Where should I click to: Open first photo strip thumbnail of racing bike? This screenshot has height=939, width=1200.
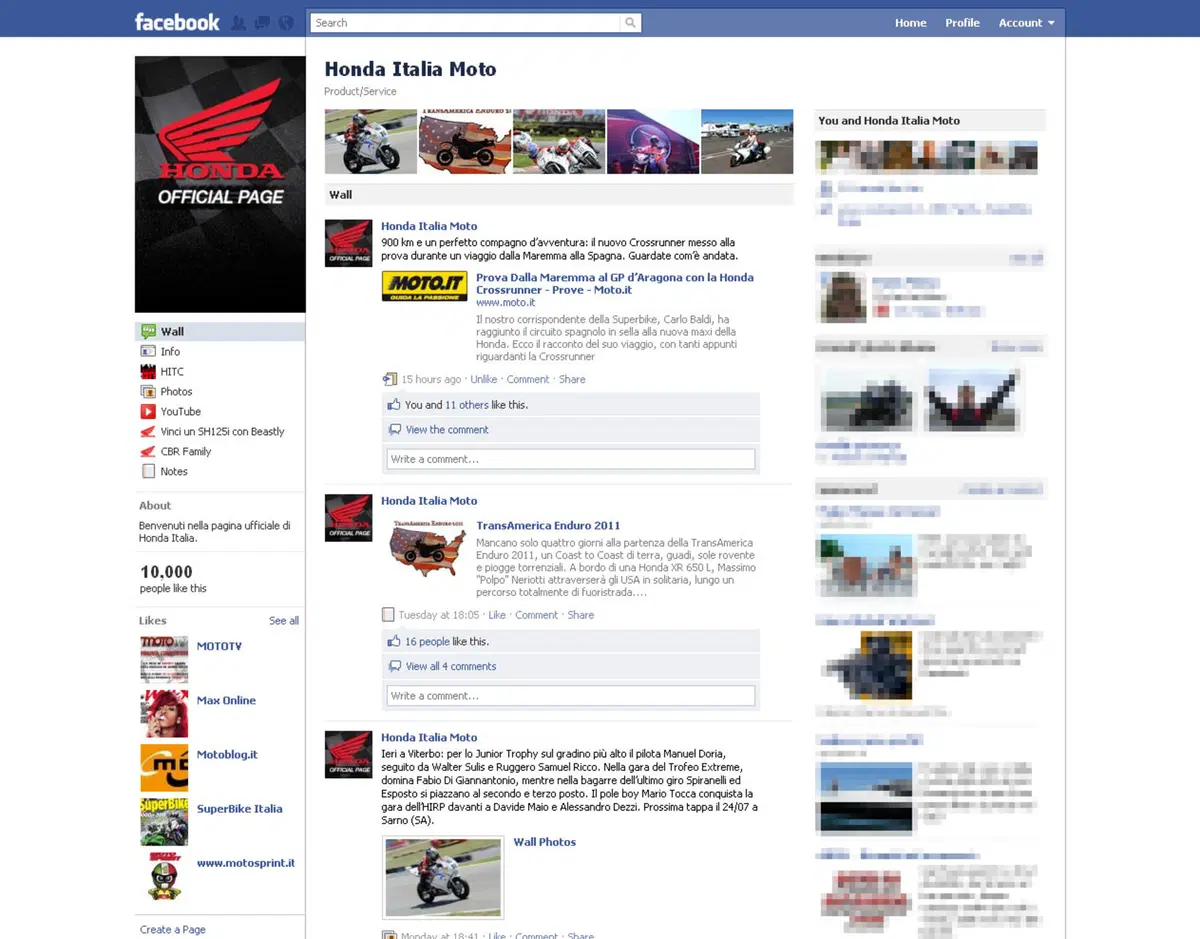[371, 141]
